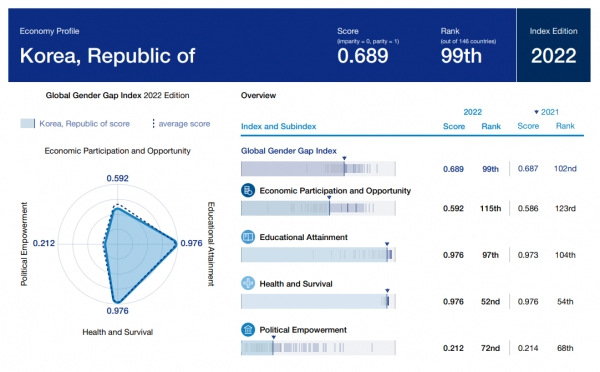600x372 pixels.
Task: Click the marker above Health and Survival bar
Action: click(387, 291)
